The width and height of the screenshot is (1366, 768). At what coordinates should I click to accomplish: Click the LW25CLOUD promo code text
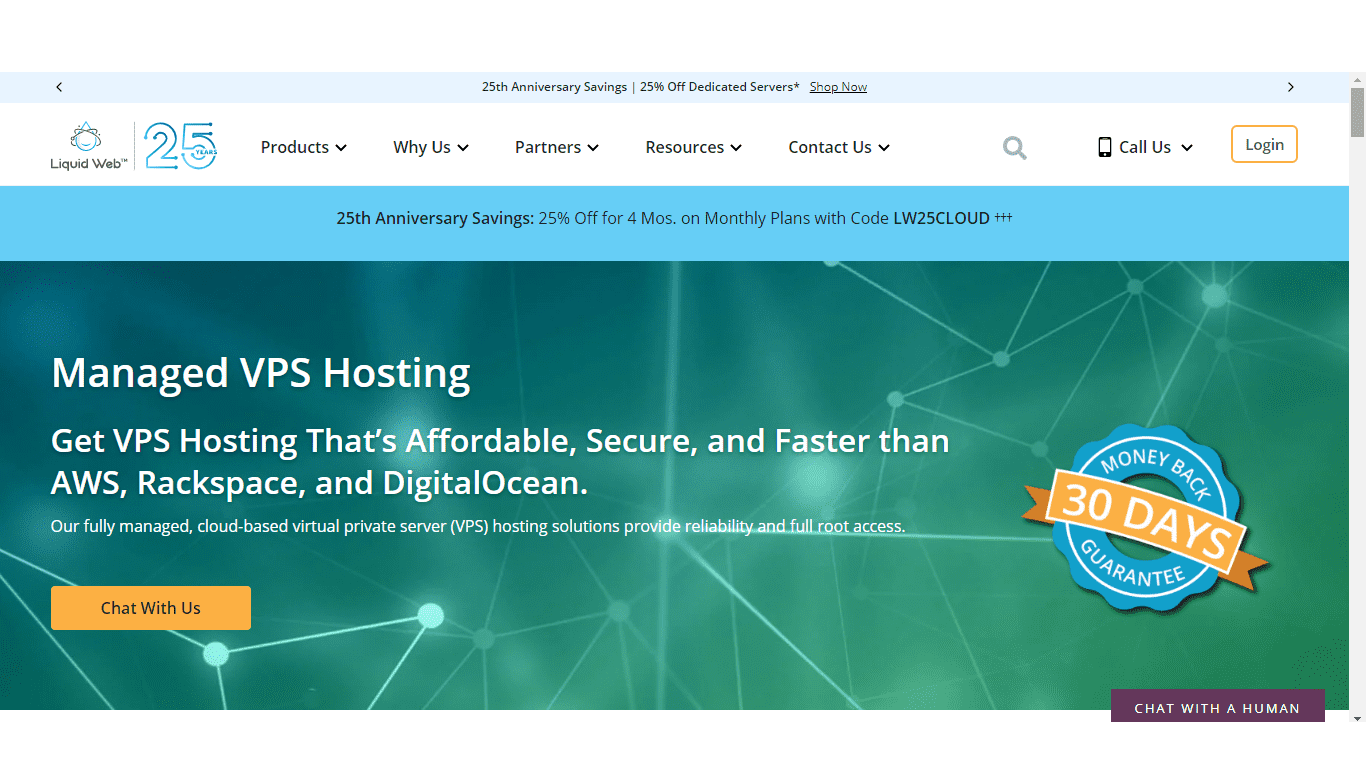941,218
